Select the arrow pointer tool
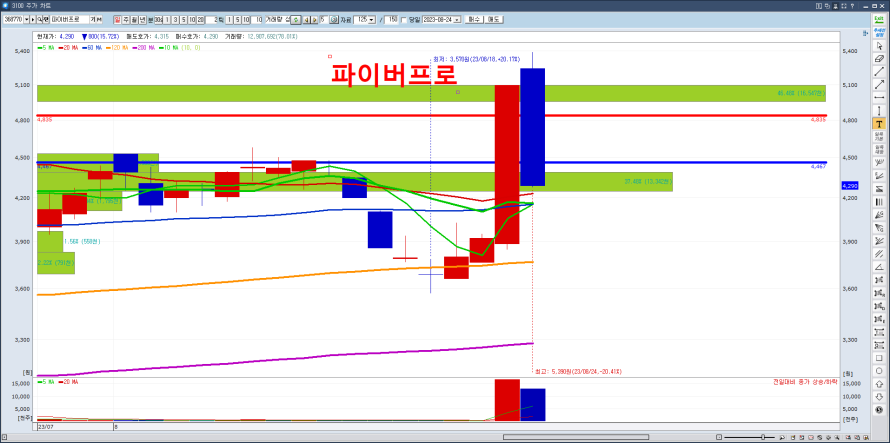 [879, 45]
